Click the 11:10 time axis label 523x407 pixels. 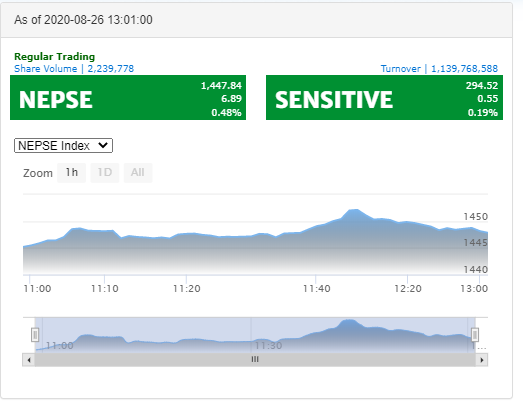pyautogui.click(x=105, y=289)
